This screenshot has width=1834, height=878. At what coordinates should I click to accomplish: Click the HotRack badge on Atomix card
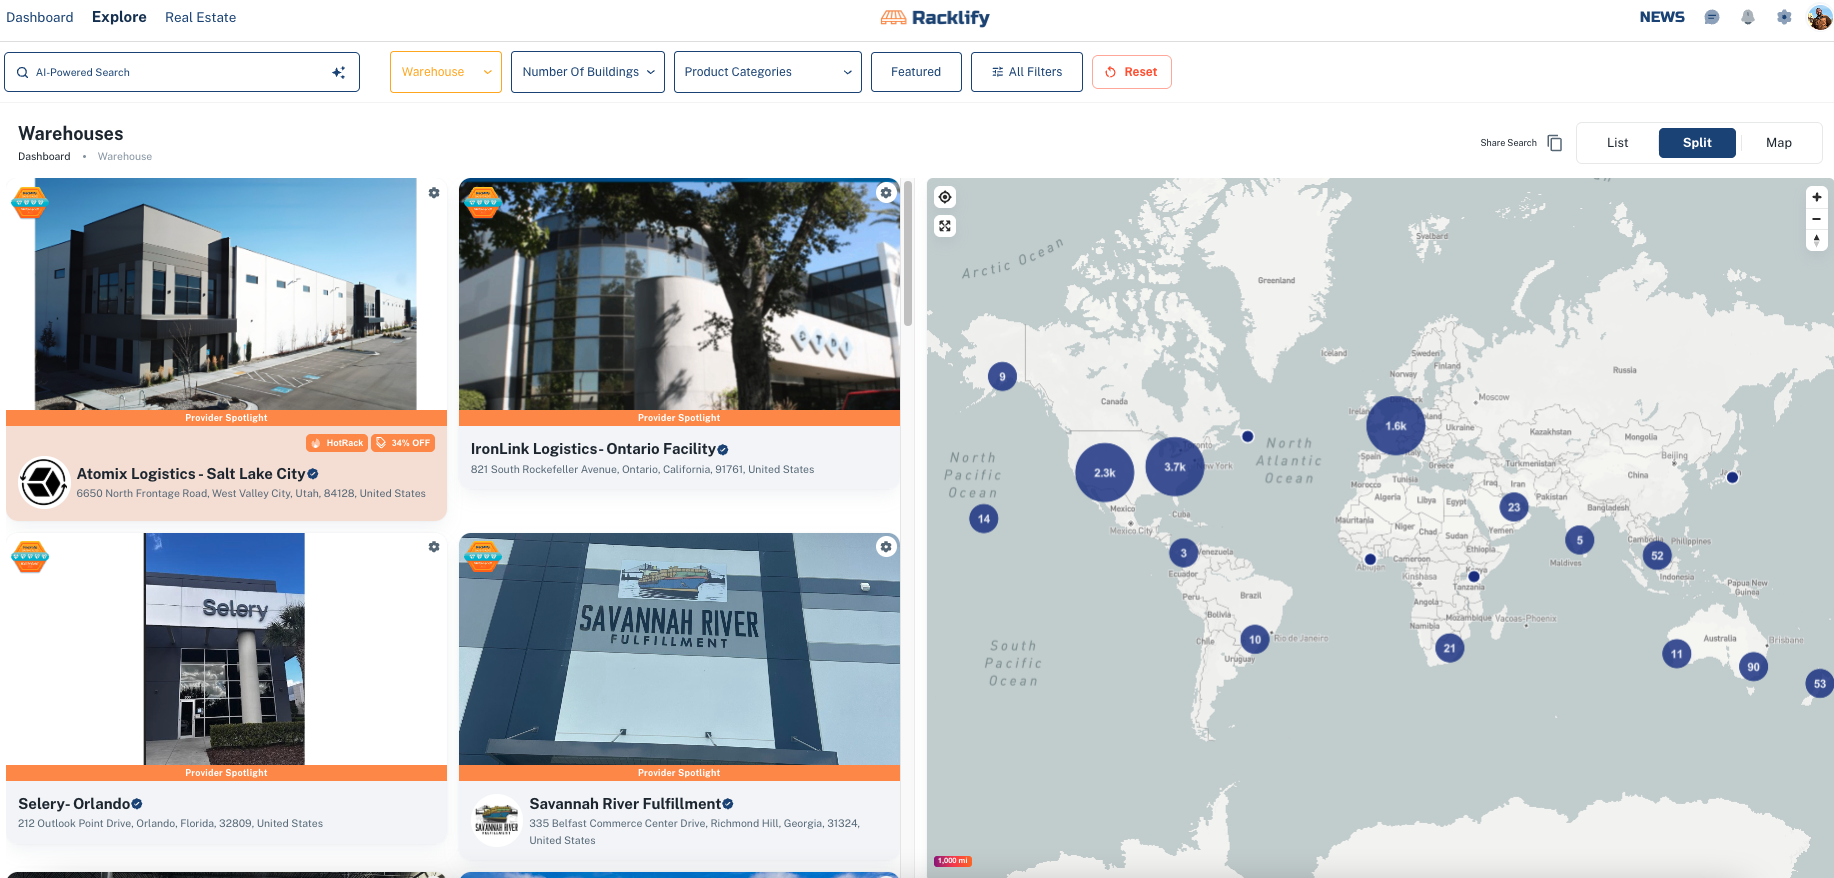[x=337, y=443]
